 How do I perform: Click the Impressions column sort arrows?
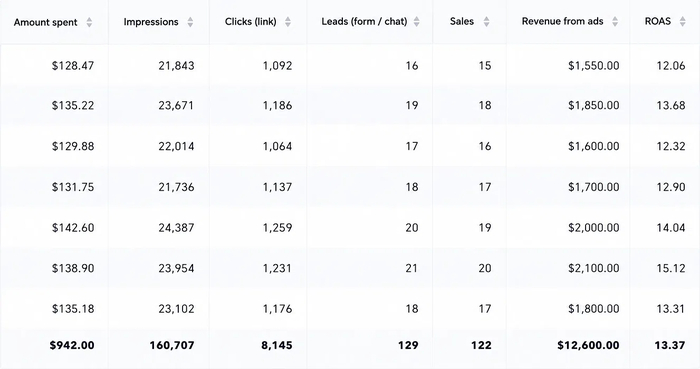pyautogui.click(x=190, y=22)
